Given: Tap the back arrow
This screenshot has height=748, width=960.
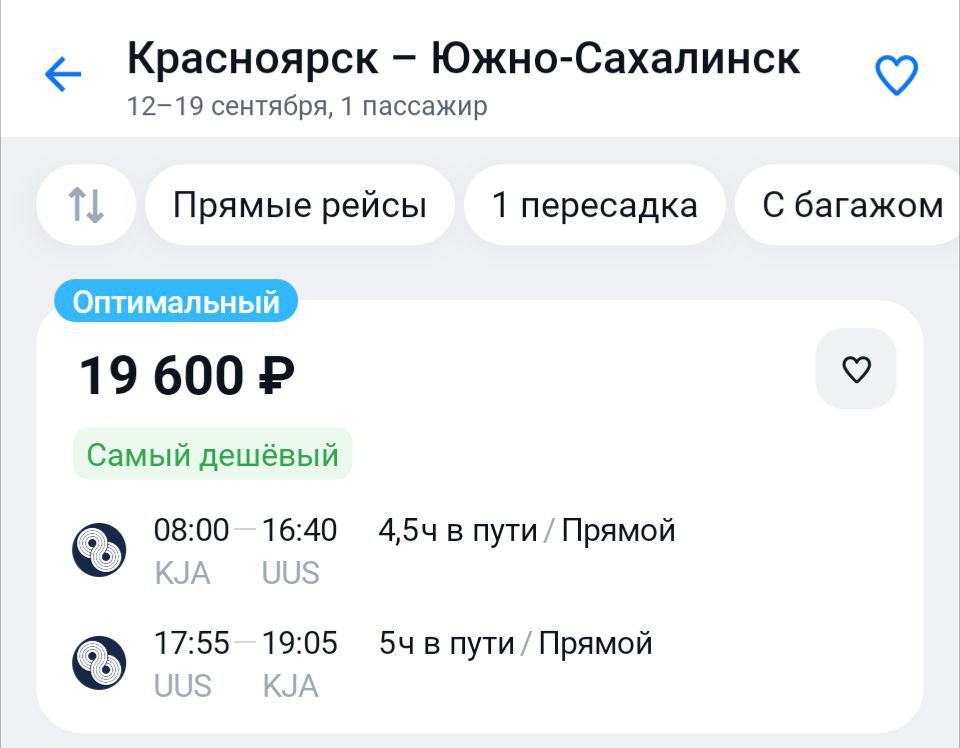Looking at the screenshot, I should click(63, 74).
